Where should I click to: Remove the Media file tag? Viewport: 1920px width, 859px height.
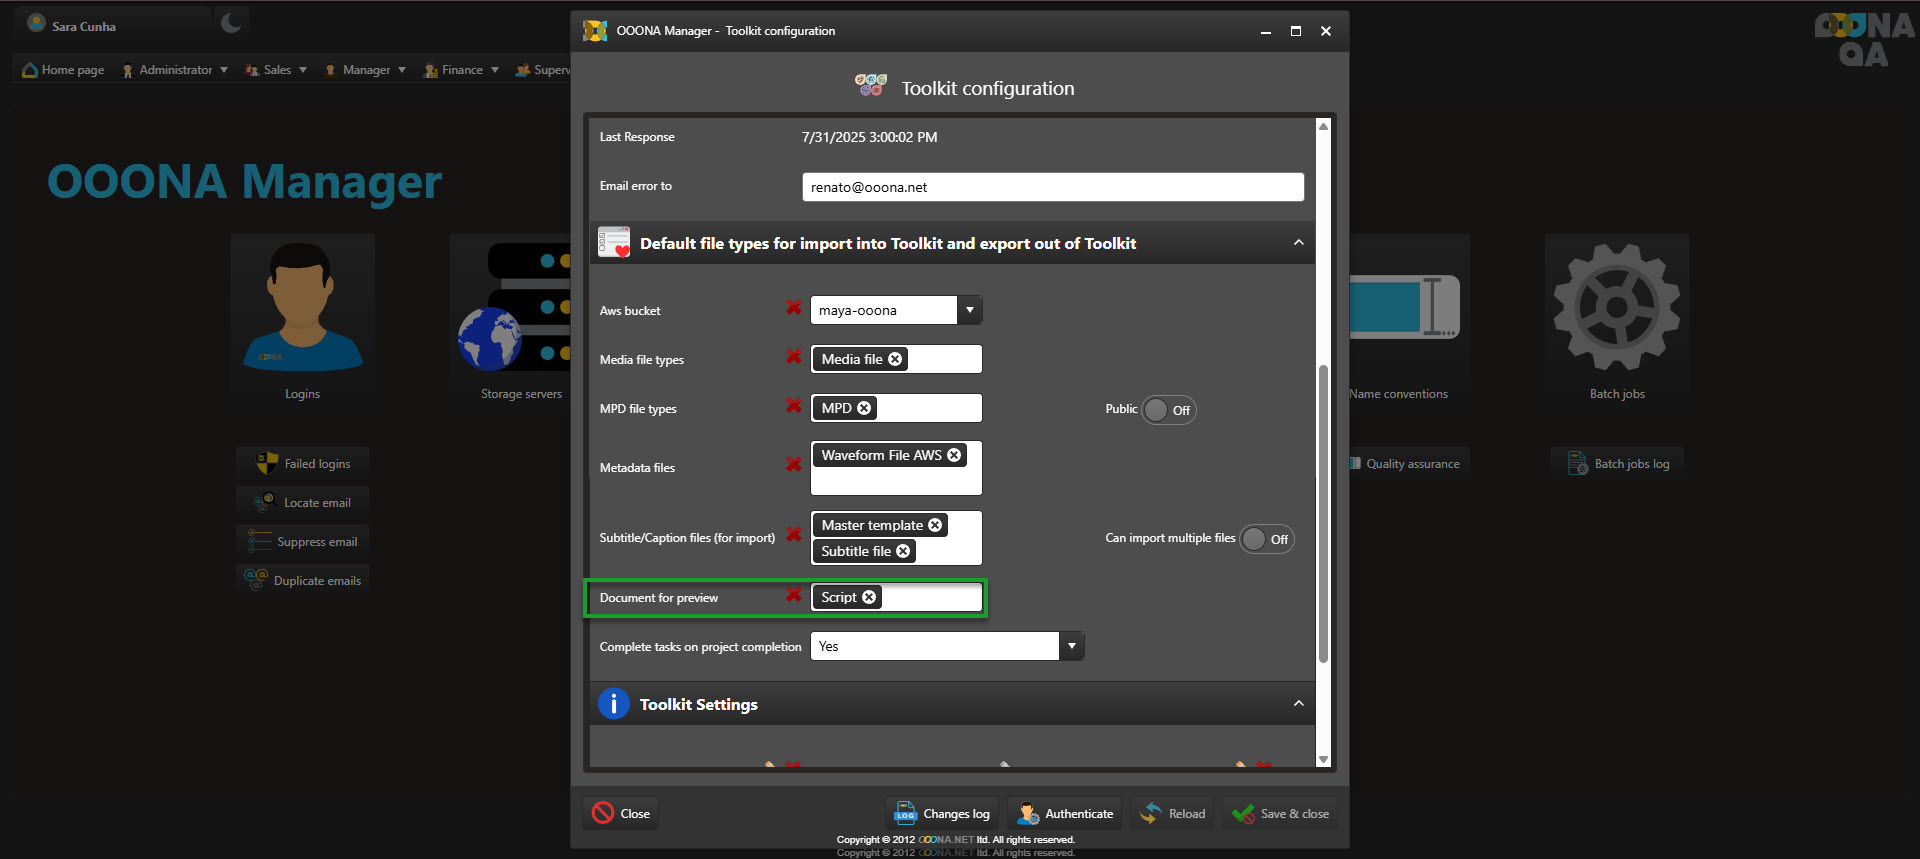click(x=895, y=359)
